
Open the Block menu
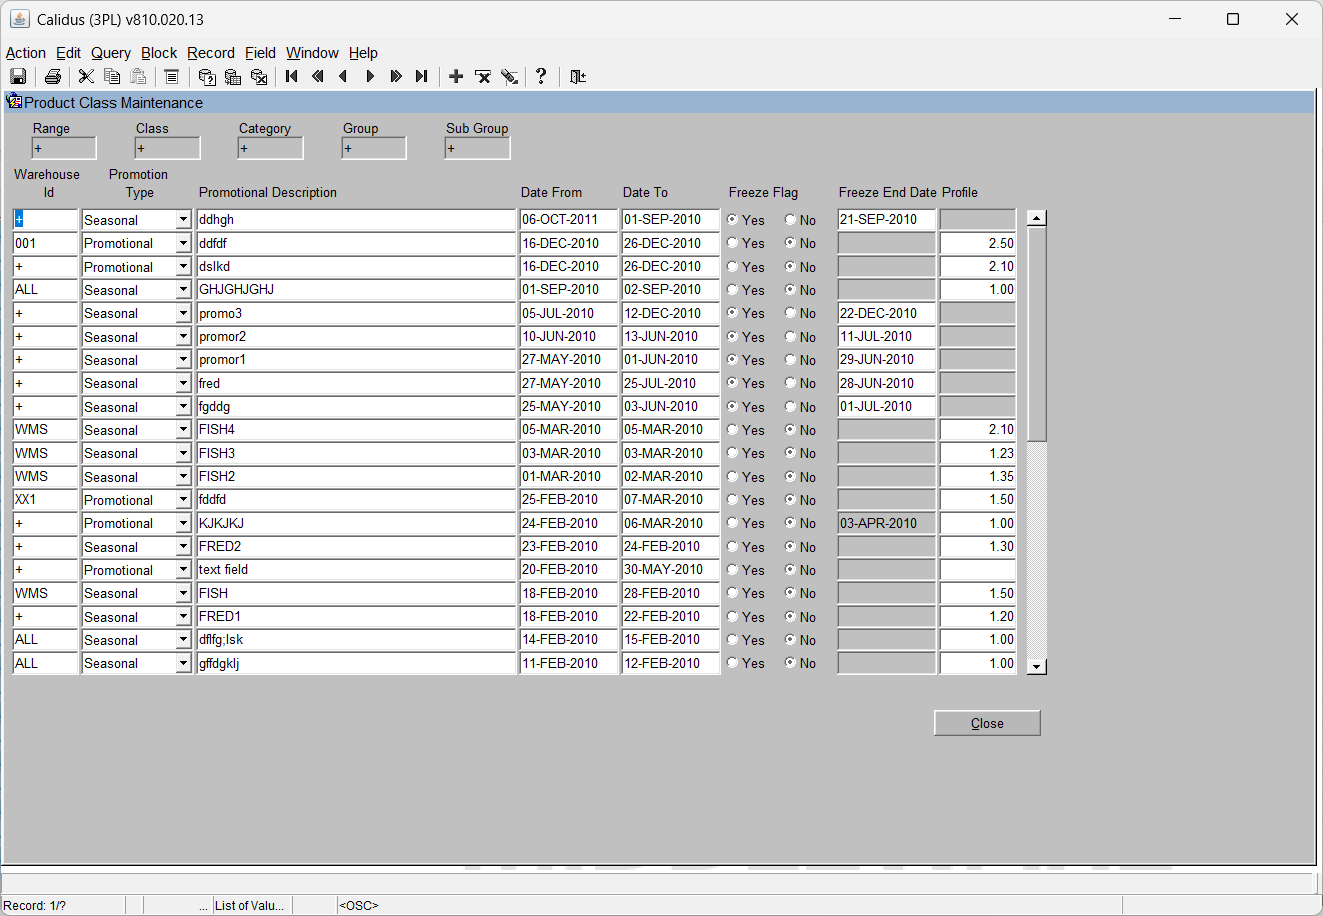click(159, 53)
